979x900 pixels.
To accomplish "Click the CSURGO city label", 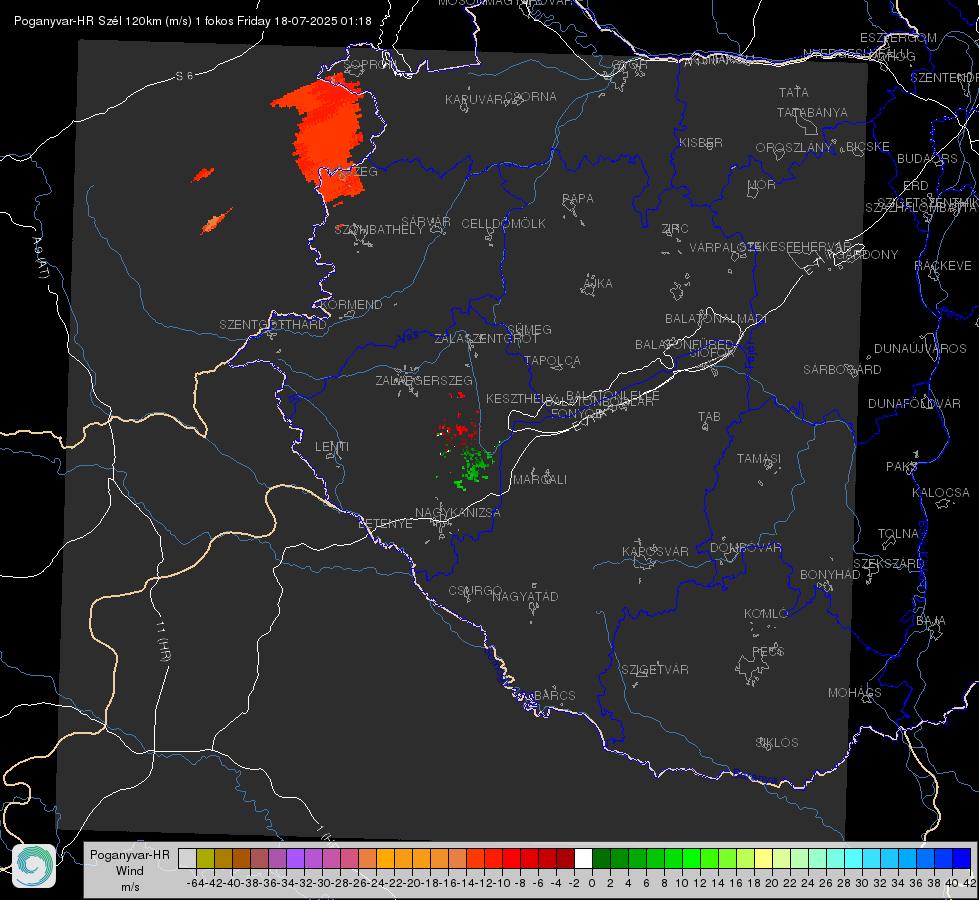I will (x=475, y=591).
